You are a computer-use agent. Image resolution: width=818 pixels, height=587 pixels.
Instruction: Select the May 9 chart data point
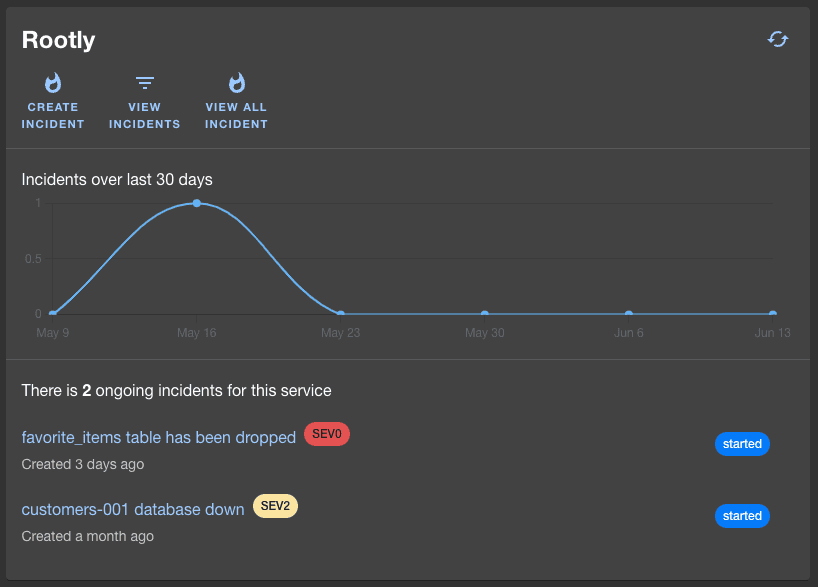click(x=53, y=314)
